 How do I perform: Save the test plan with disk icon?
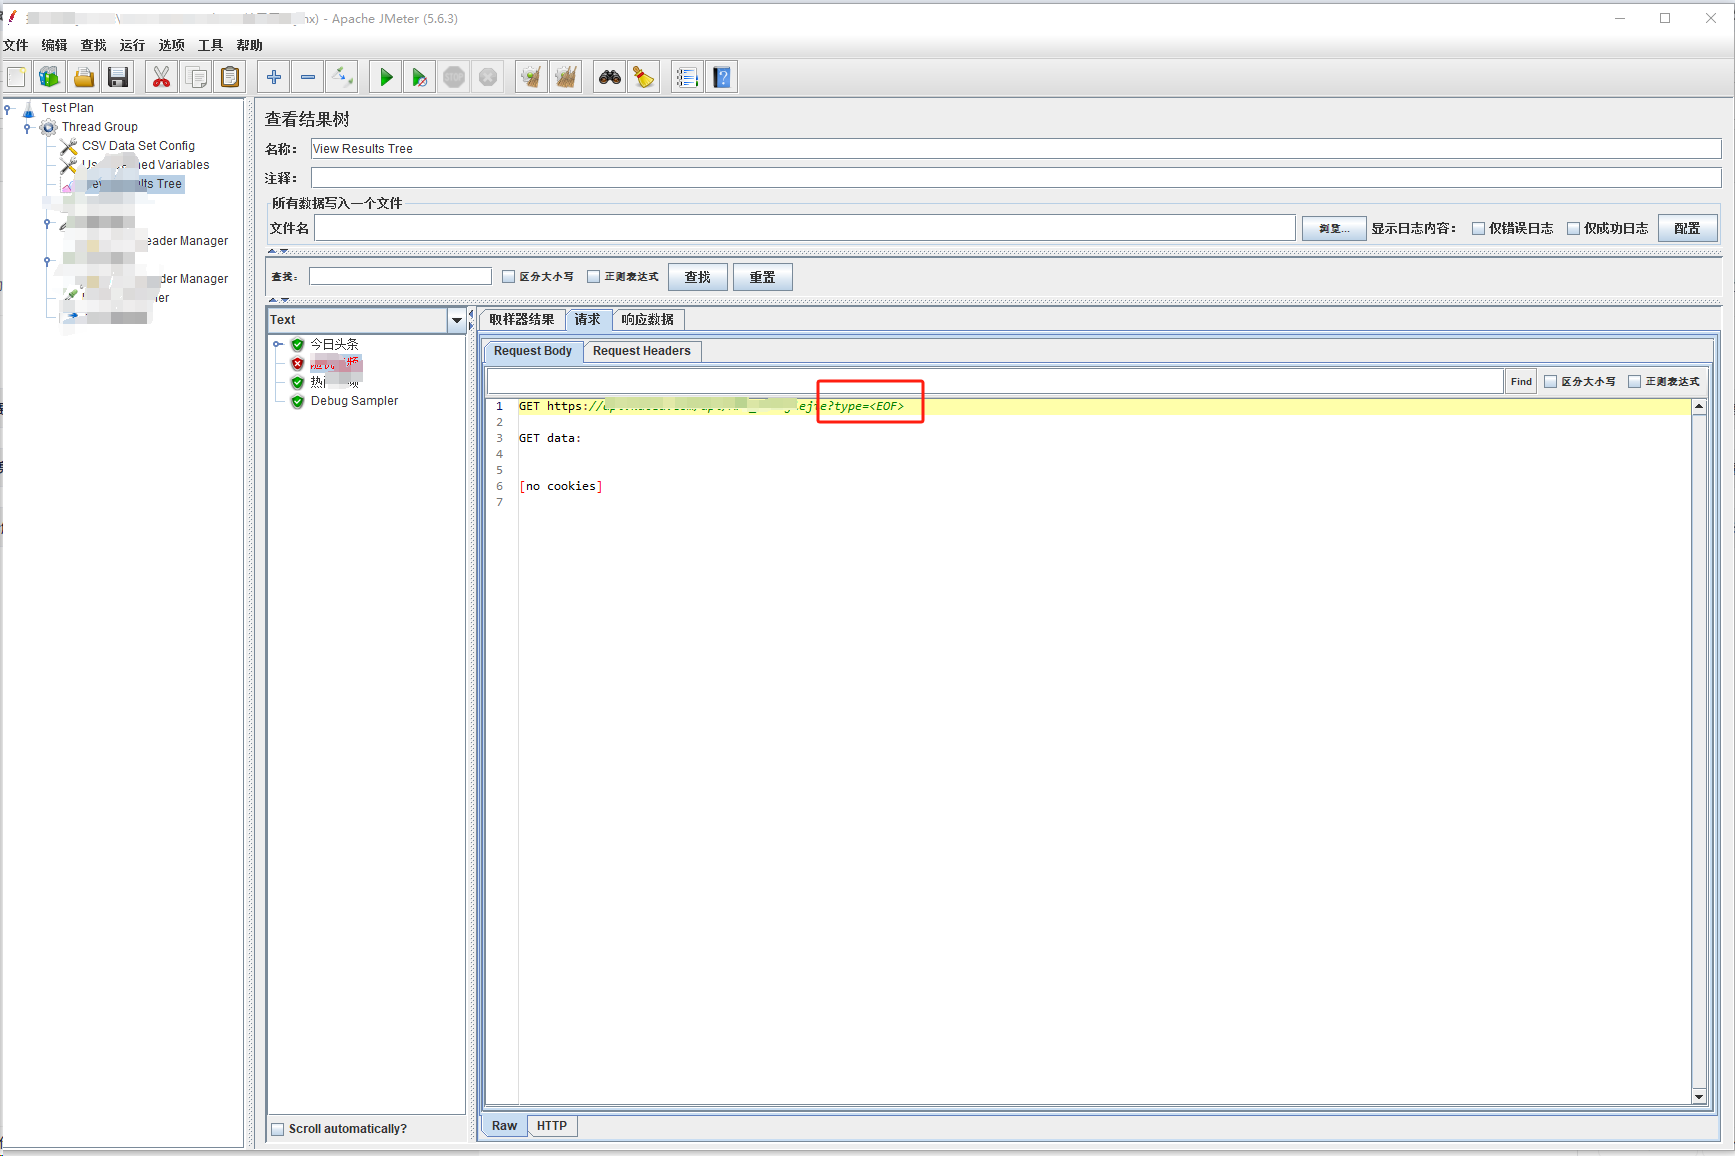117,76
